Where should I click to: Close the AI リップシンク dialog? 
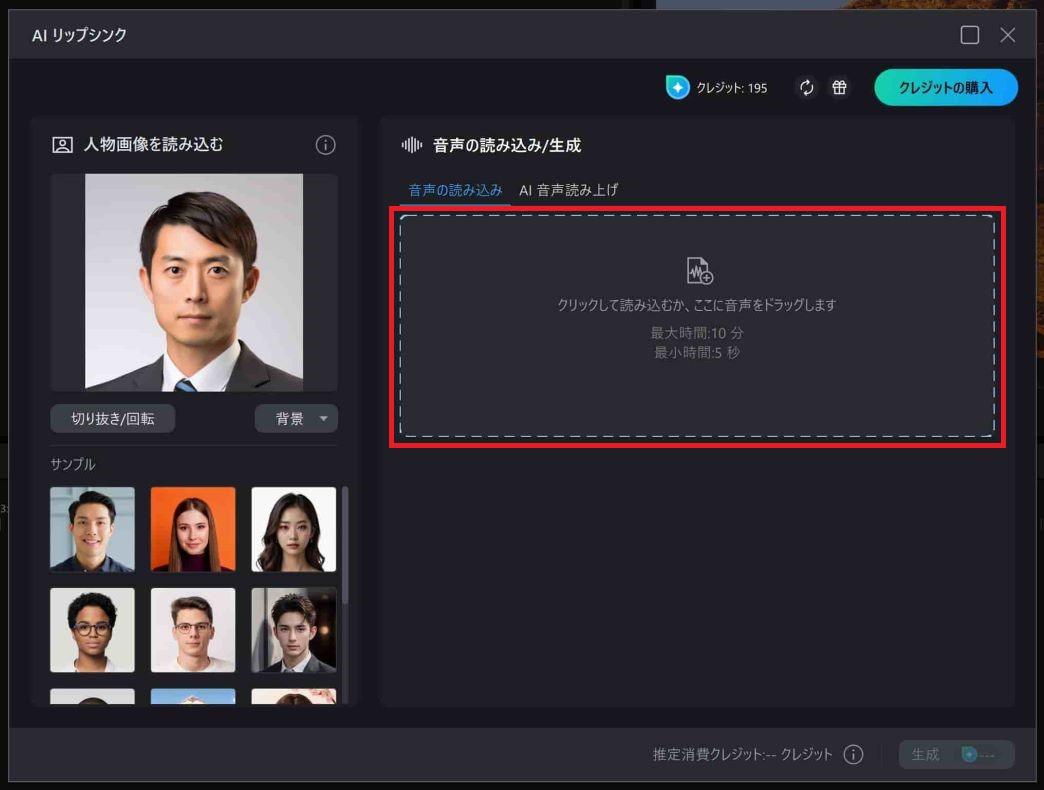(1007, 35)
